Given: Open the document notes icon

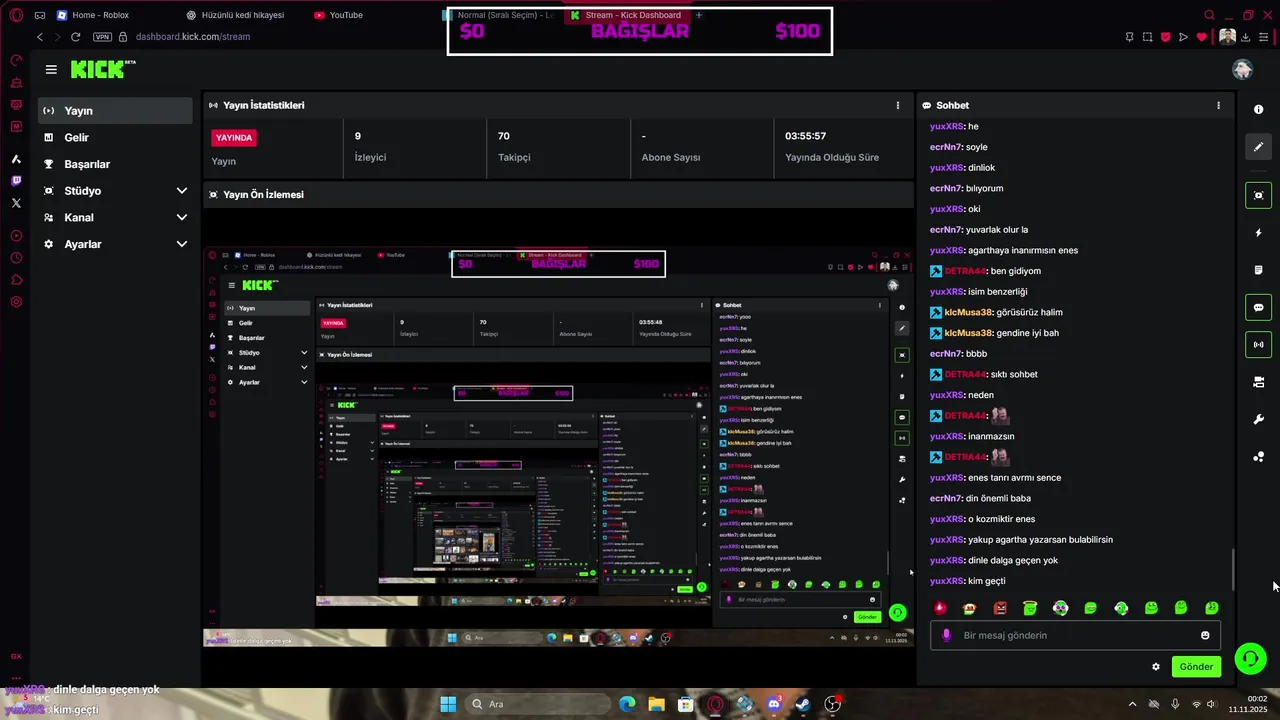Looking at the screenshot, I should [x=1258, y=270].
